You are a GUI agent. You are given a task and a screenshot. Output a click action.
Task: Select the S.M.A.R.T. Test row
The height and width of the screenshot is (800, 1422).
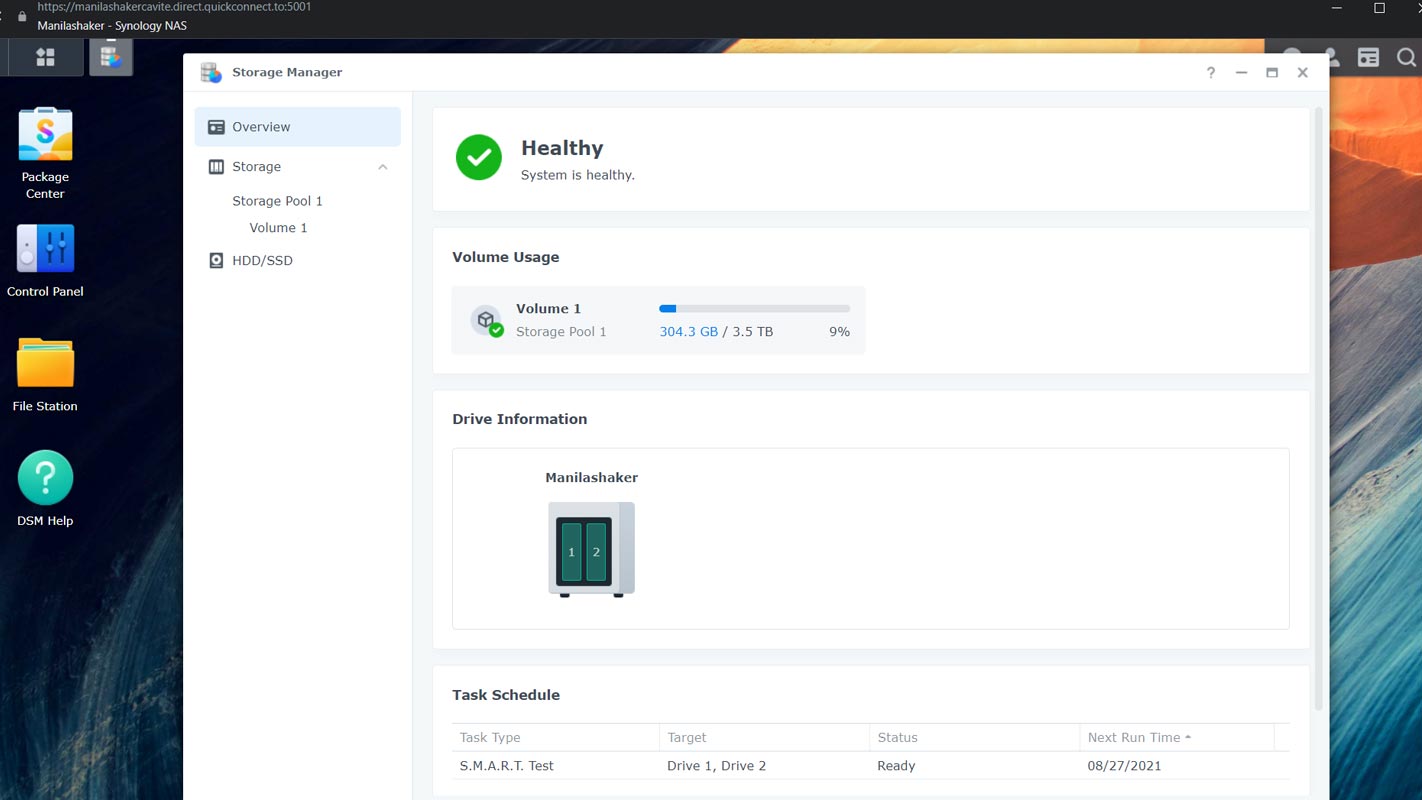(x=871, y=766)
